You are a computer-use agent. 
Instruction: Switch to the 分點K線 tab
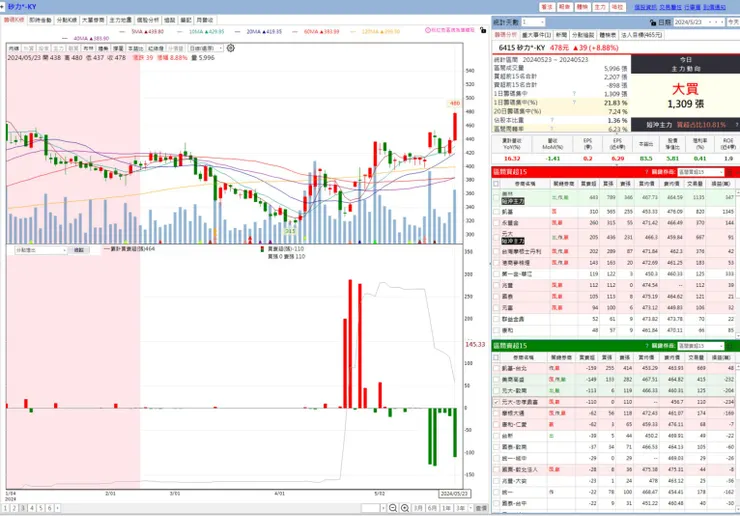pyautogui.click(x=67, y=20)
